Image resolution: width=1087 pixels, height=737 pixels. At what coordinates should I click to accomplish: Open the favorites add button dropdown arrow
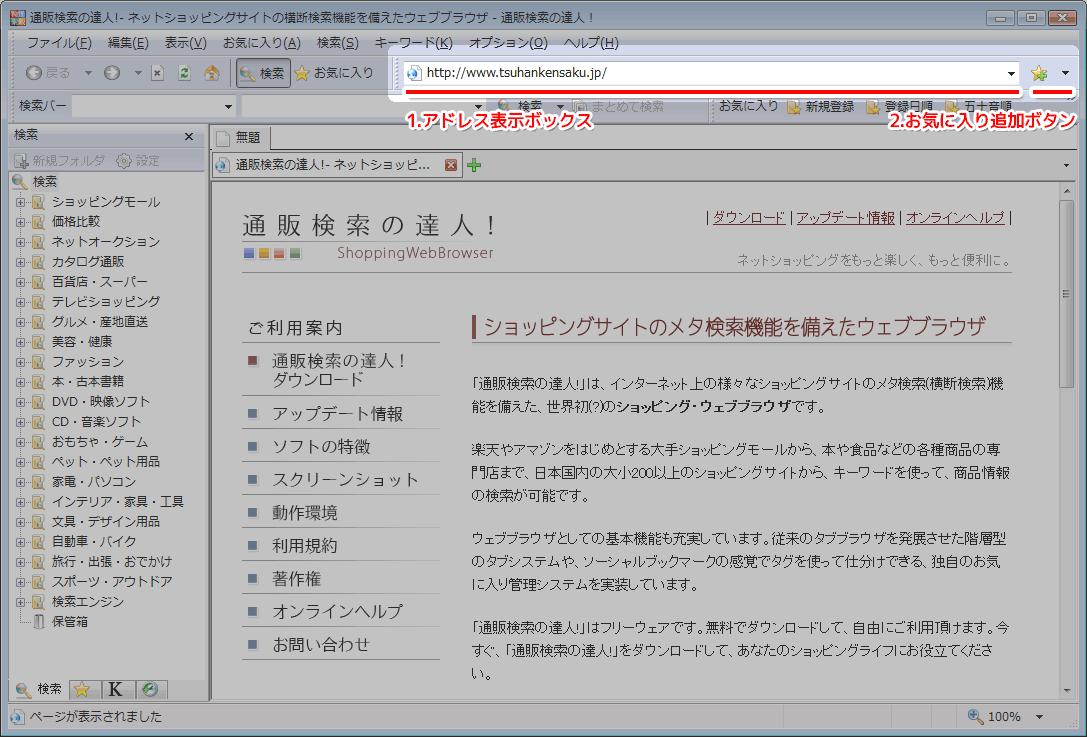(x=1066, y=73)
